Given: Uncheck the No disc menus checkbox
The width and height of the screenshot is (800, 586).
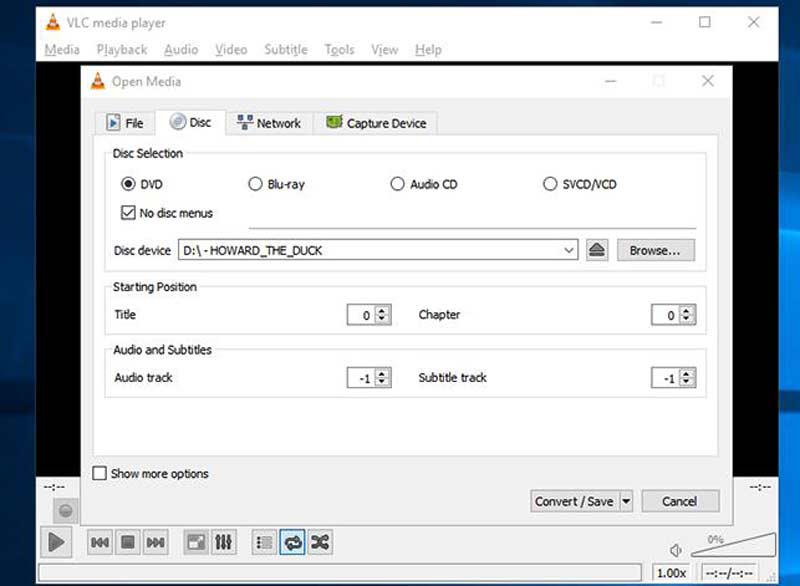Looking at the screenshot, I should [128, 212].
